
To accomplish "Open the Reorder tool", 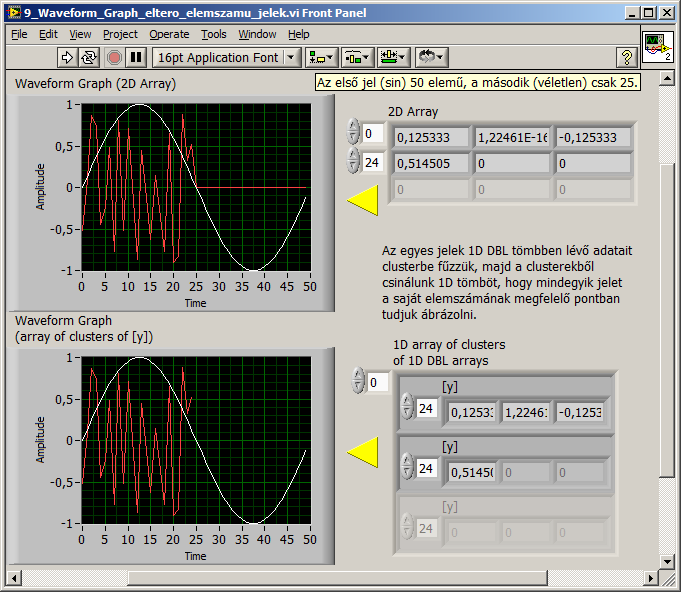I will [431, 57].
